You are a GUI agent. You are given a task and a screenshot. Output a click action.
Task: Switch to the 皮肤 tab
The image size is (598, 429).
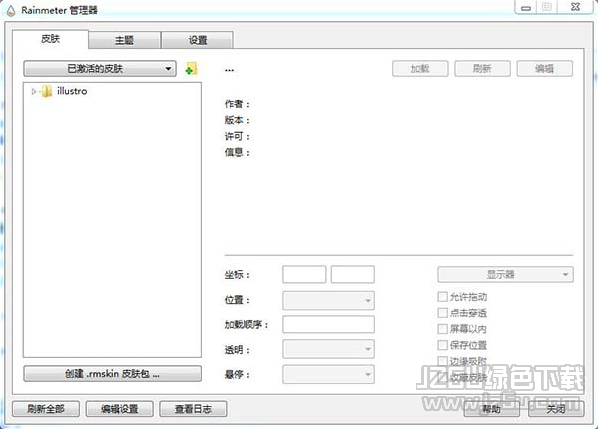tap(51, 39)
